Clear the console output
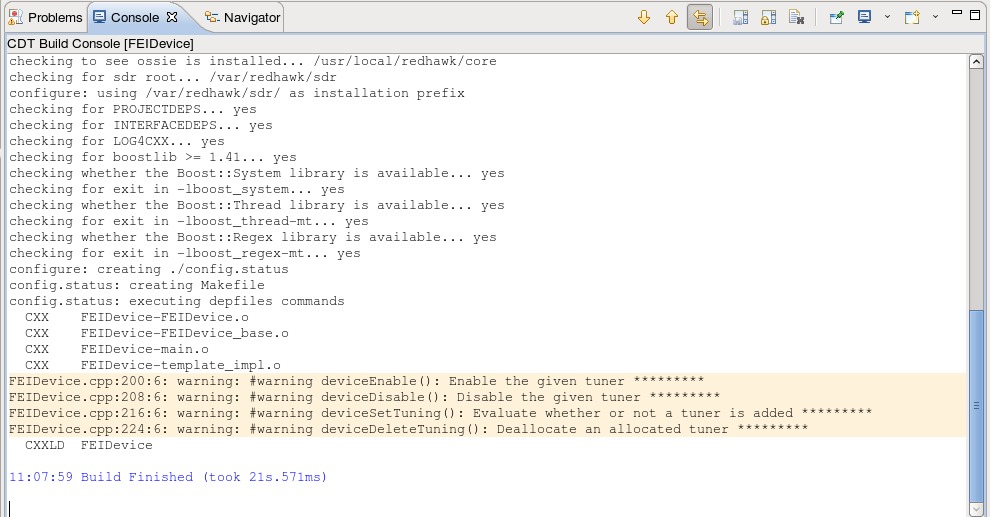990x517 pixels. pyautogui.click(x=797, y=17)
